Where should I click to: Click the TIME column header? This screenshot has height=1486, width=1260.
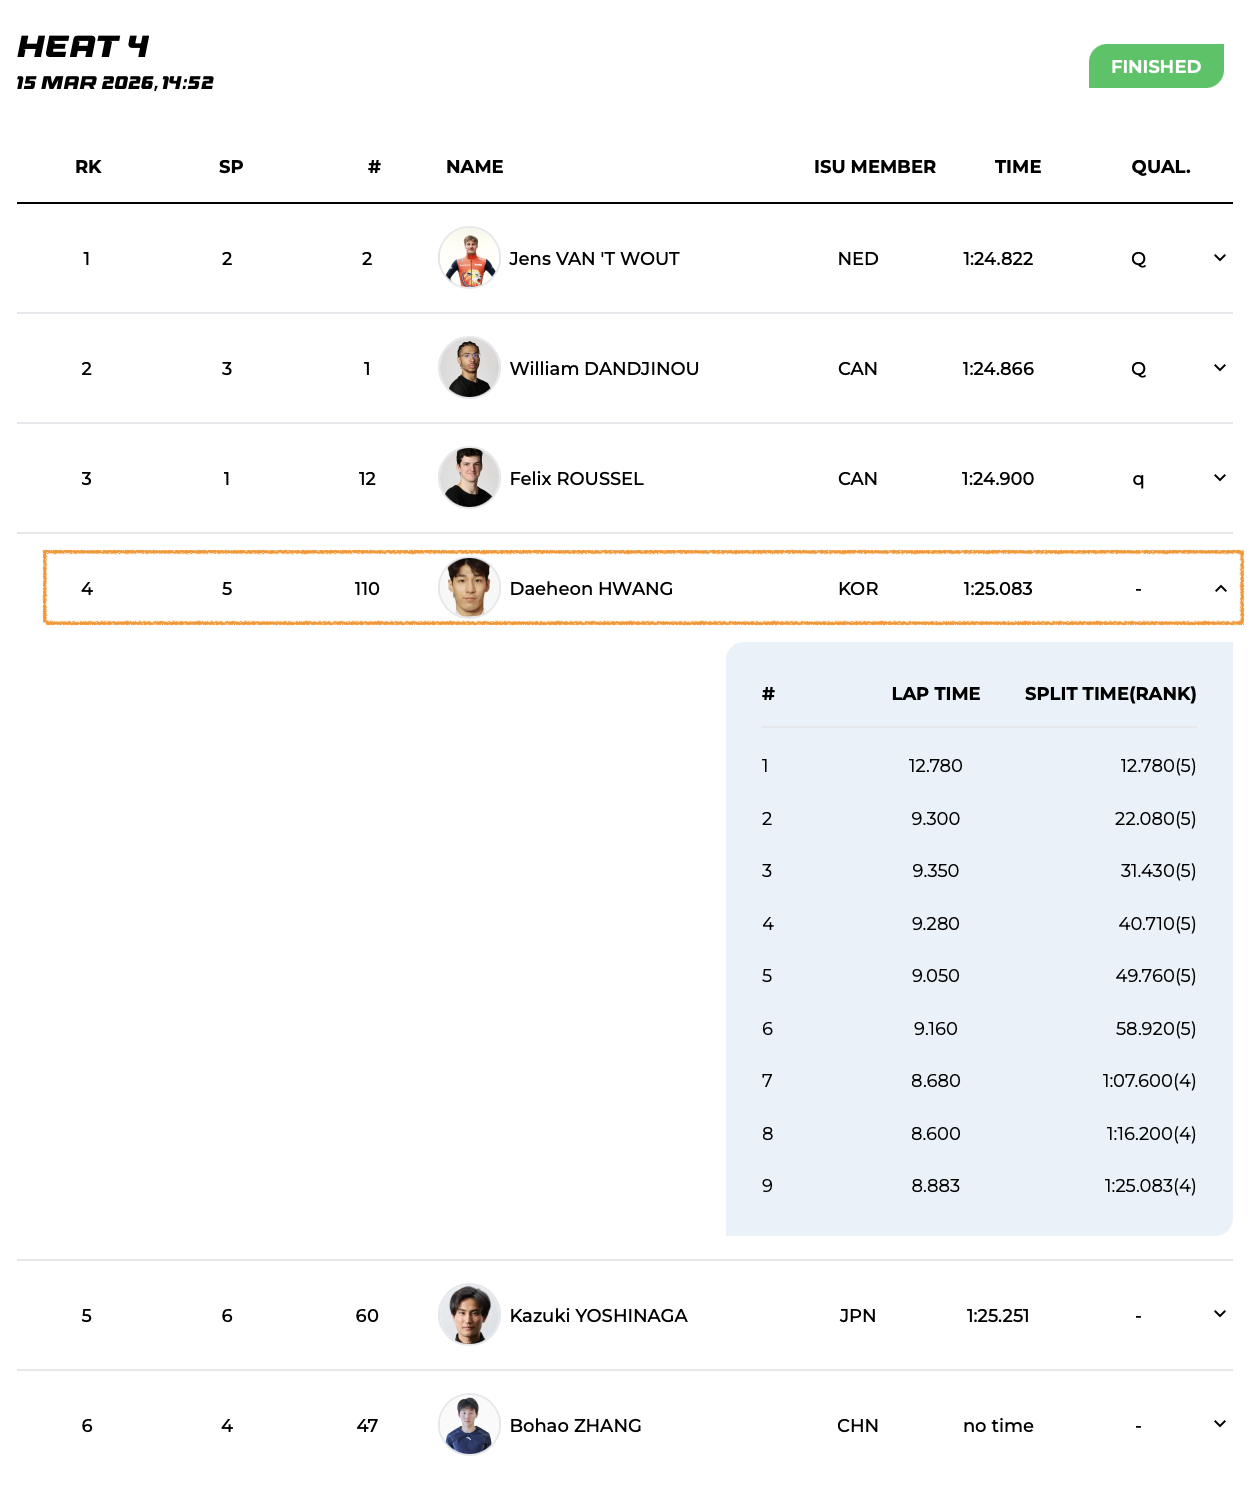[x=1017, y=167]
